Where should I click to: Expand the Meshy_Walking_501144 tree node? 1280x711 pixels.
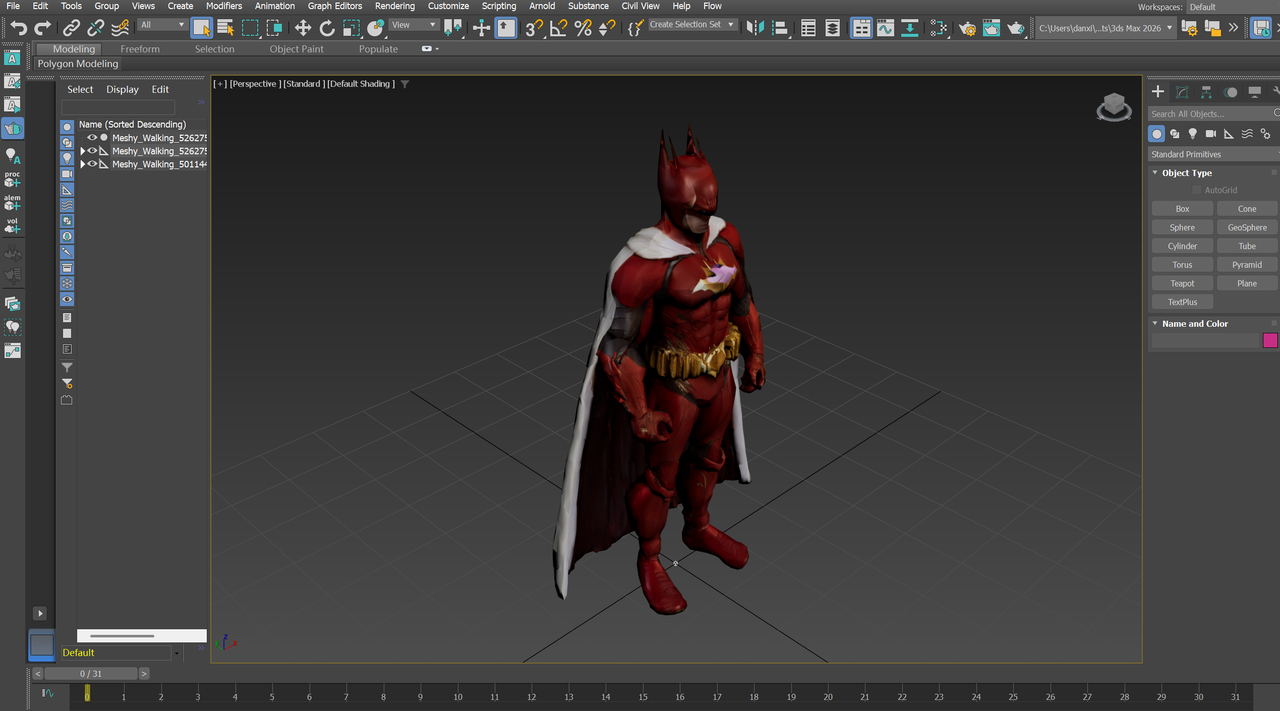coord(83,164)
